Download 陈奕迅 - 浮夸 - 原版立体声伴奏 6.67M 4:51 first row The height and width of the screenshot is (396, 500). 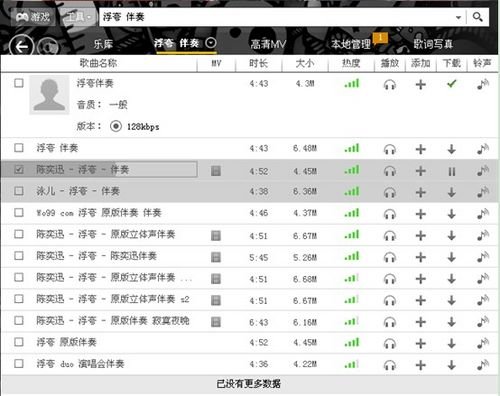tap(452, 235)
